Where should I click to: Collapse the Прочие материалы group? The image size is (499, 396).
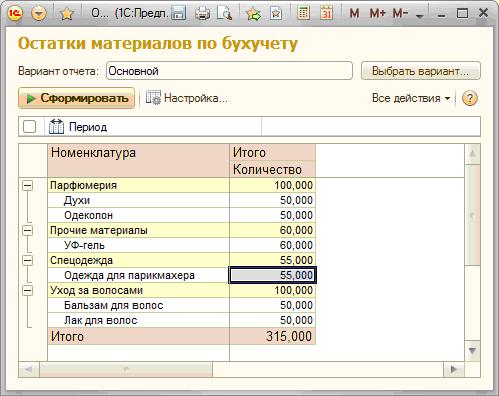[x=28, y=230]
